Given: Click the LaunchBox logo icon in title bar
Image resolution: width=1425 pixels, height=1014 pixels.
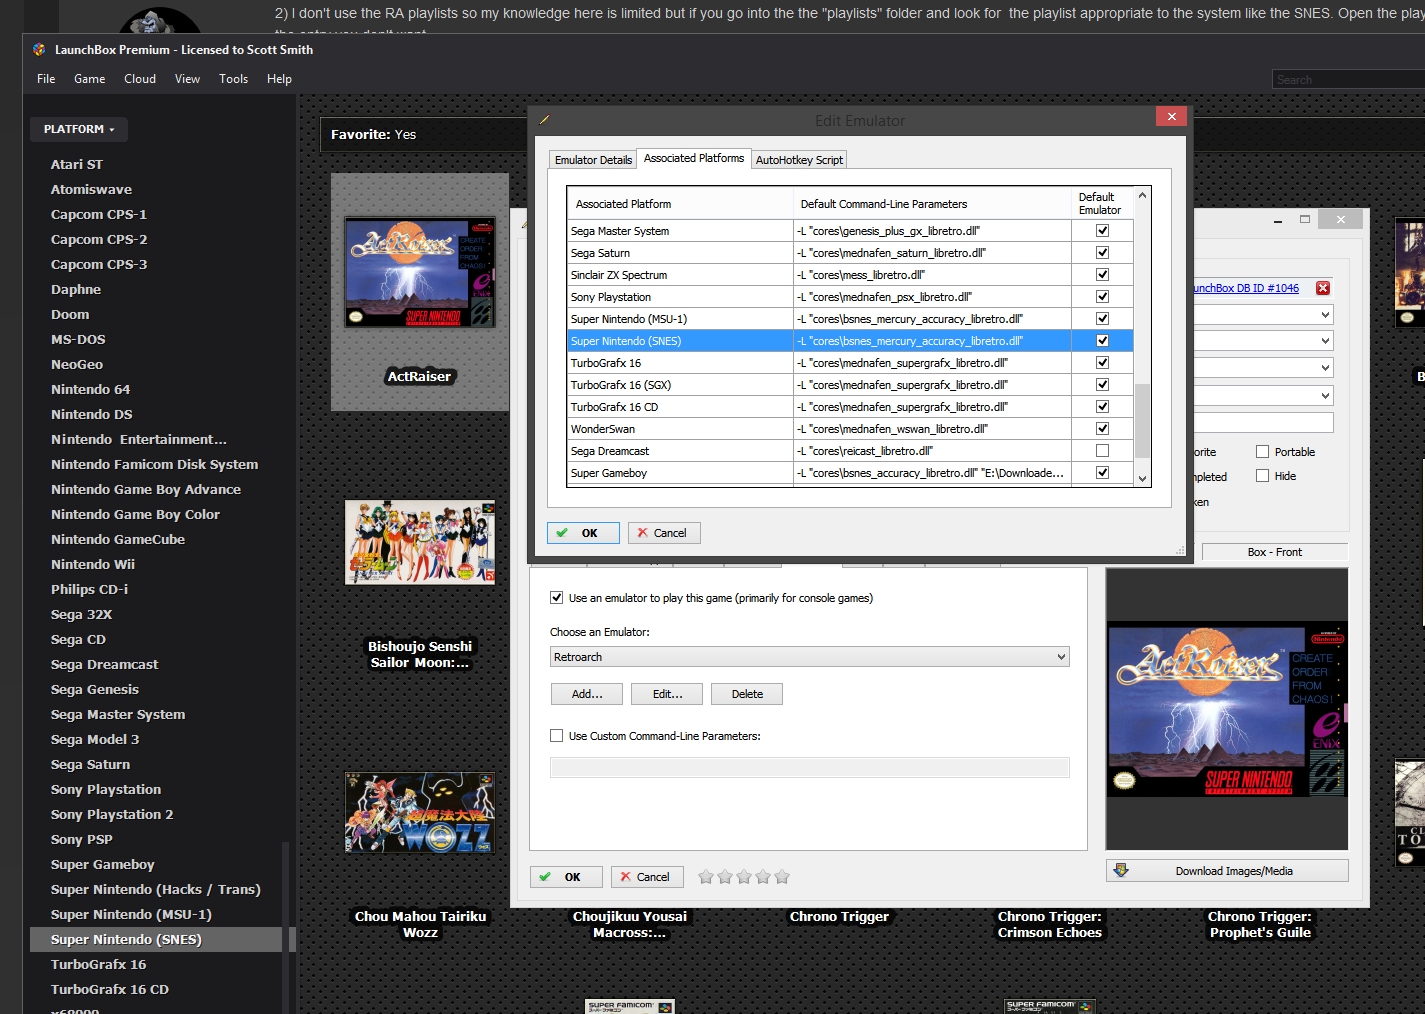Looking at the screenshot, I should (x=39, y=49).
